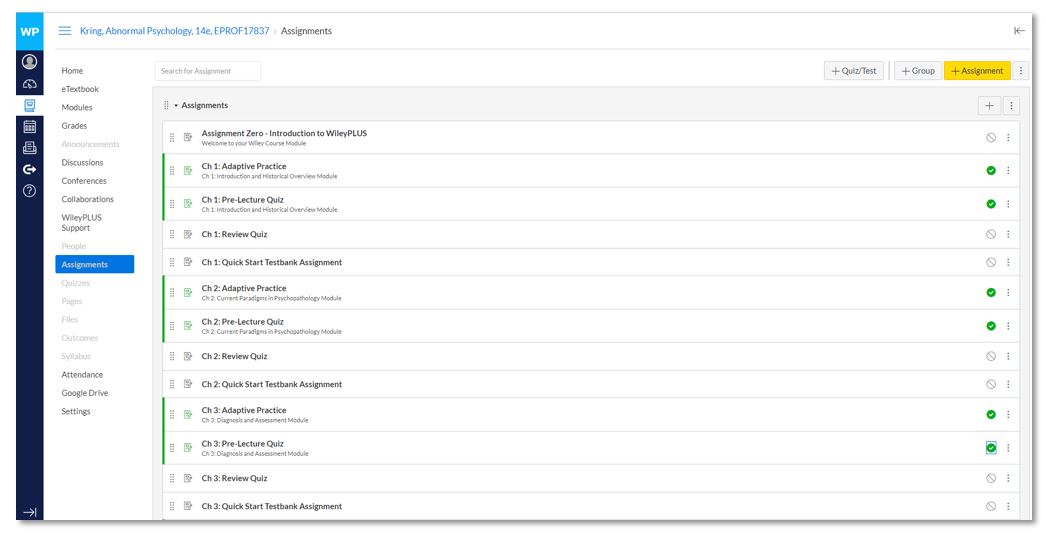Open Attendance in the course navigation
1046x535 pixels.
tap(82, 375)
